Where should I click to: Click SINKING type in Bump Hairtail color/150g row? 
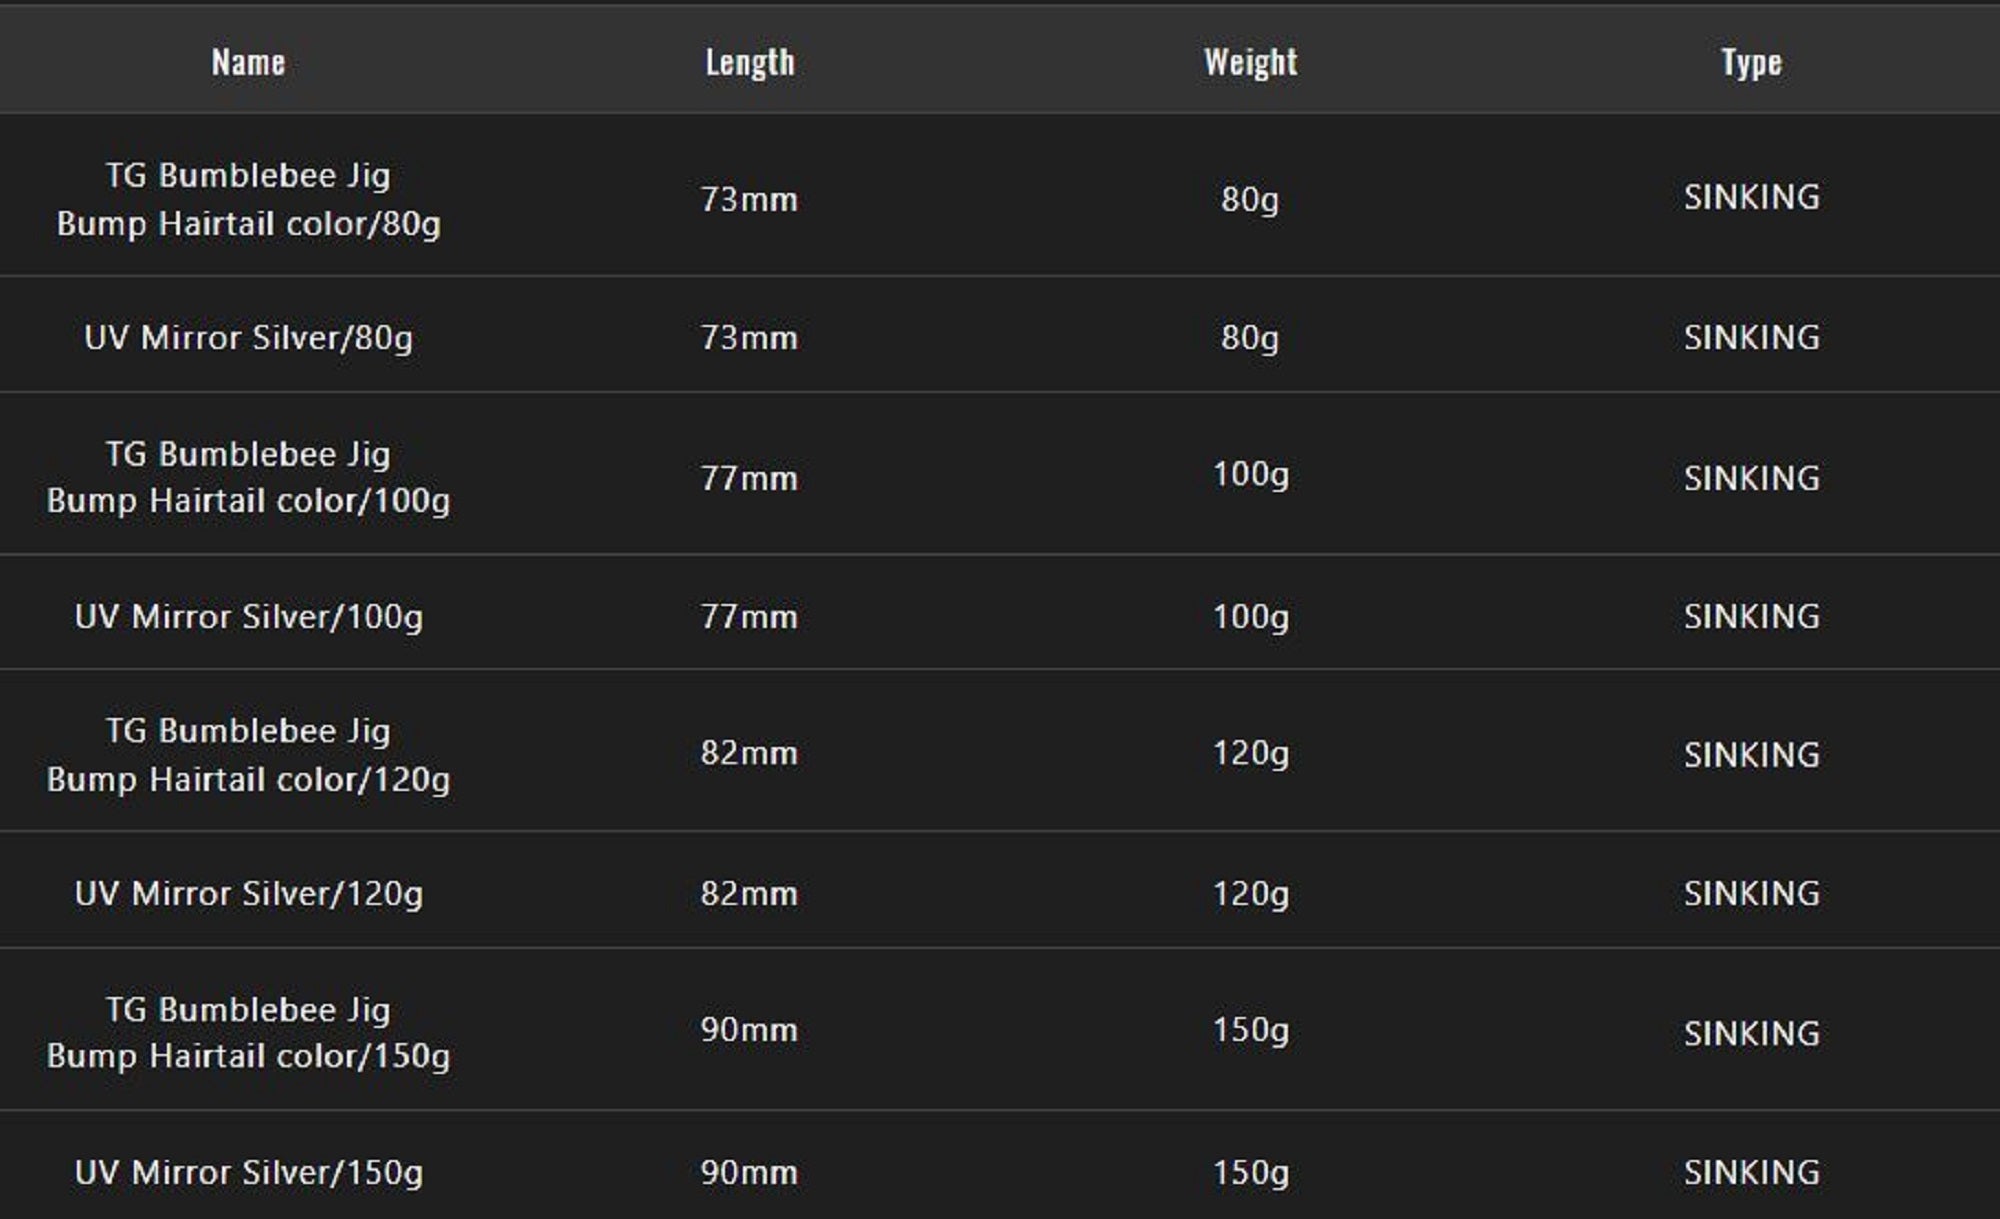[x=1751, y=1033]
